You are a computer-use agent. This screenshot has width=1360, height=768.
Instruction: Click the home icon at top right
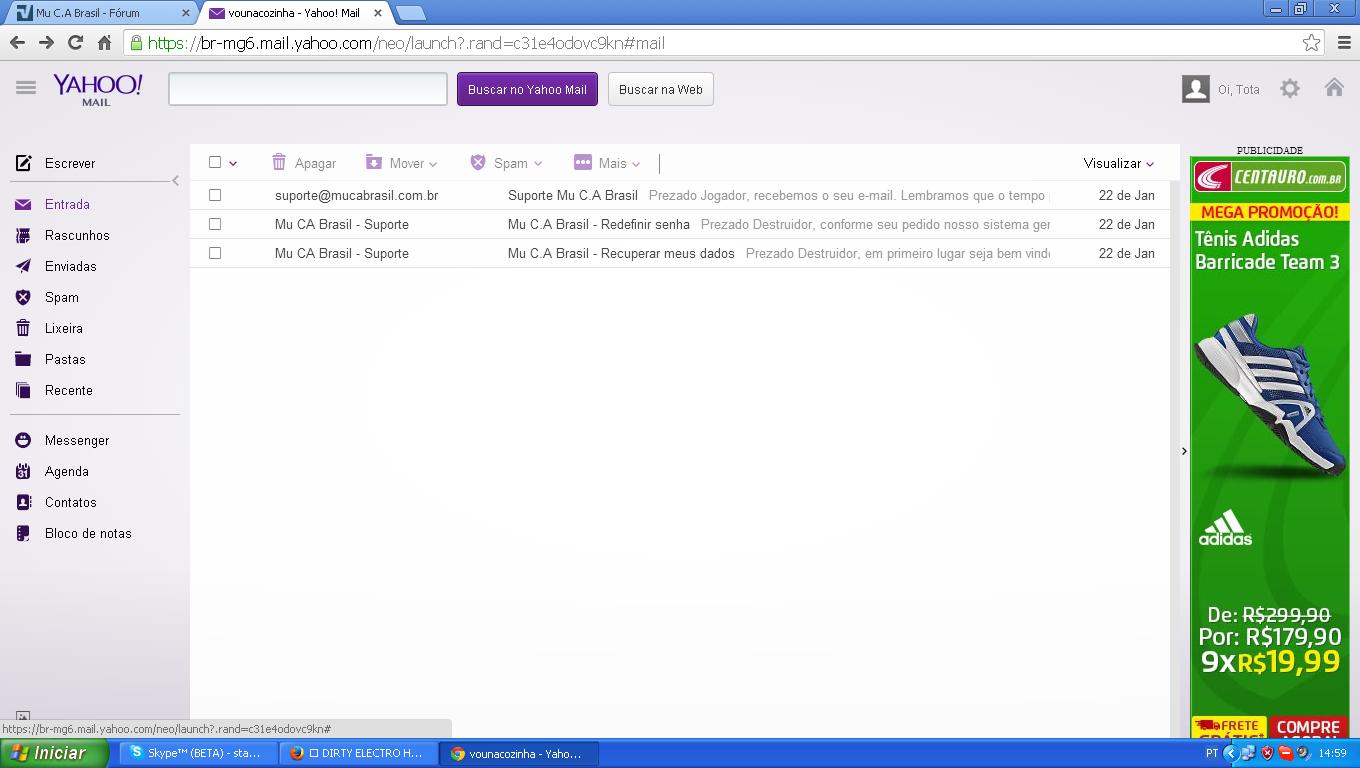tap(1334, 88)
